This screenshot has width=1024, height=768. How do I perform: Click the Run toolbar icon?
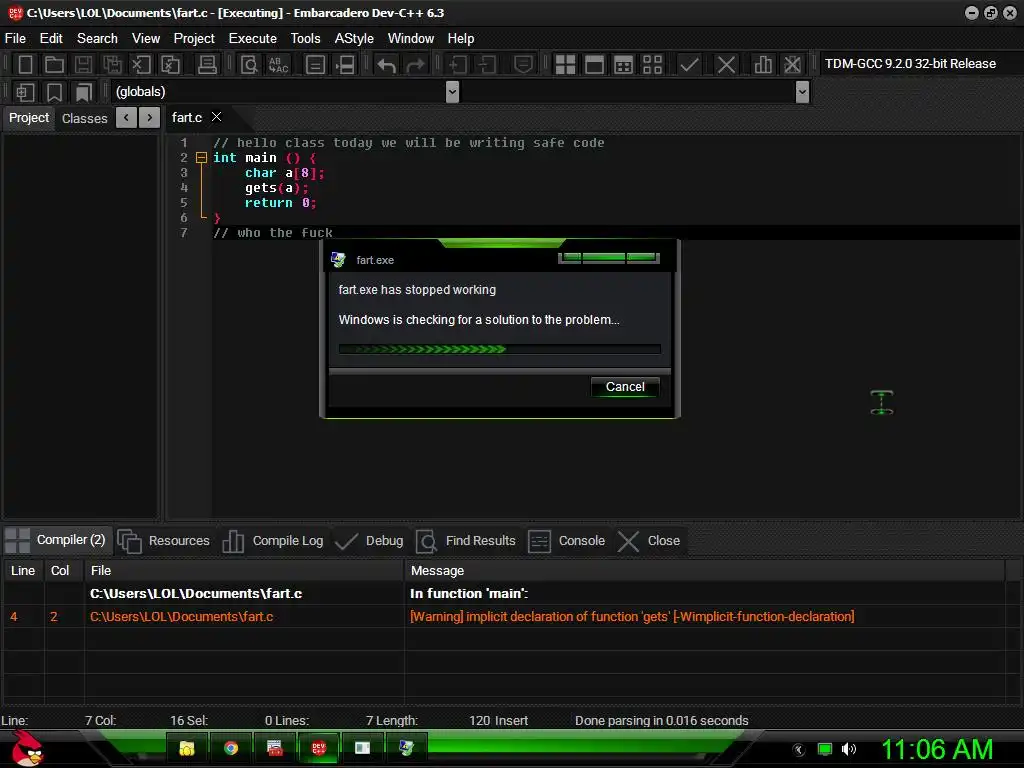click(x=594, y=64)
